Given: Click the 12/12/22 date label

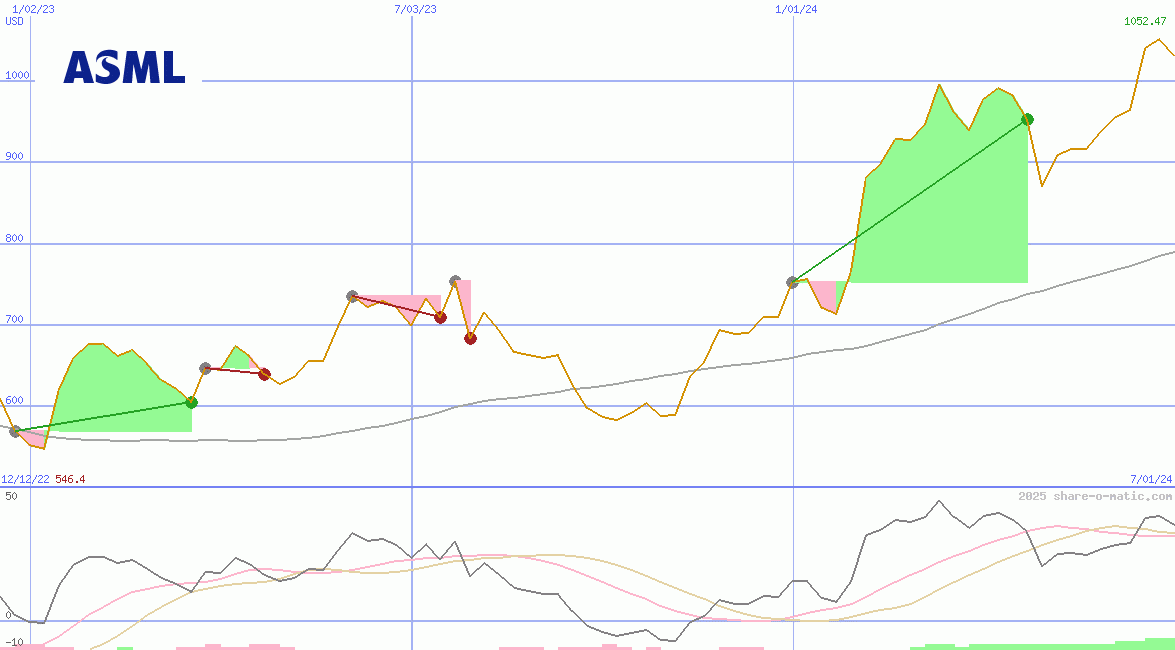Looking at the screenshot, I should 24,479.
